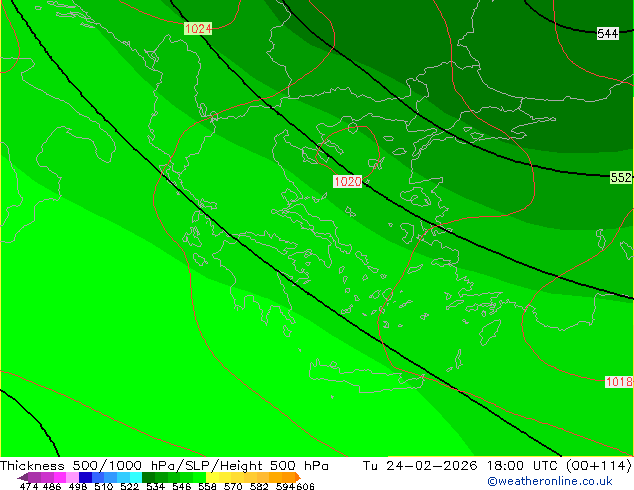Click the orange right arrow of legend
The image size is (634, 490).
pyautogui.click(x=298, y=477)
